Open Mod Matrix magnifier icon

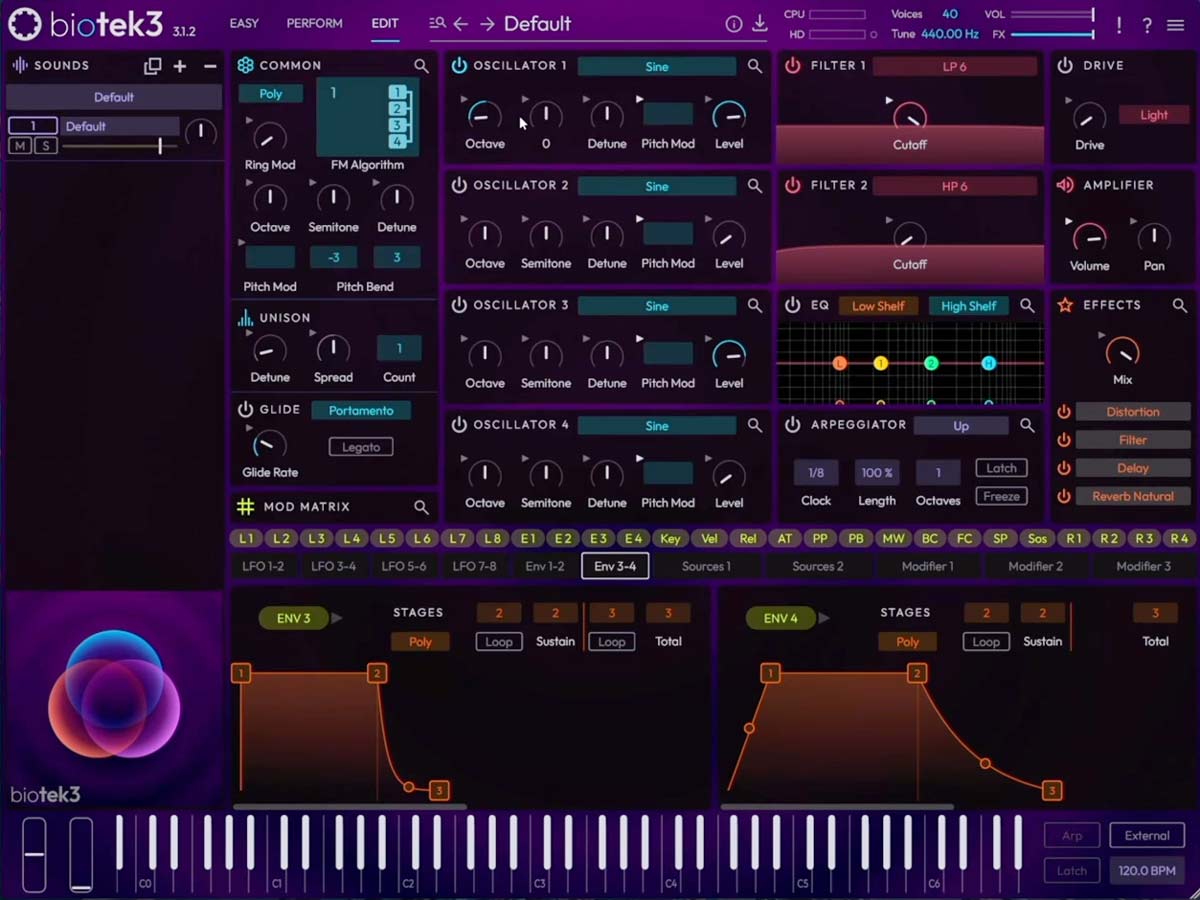click(x=421, y=507)
